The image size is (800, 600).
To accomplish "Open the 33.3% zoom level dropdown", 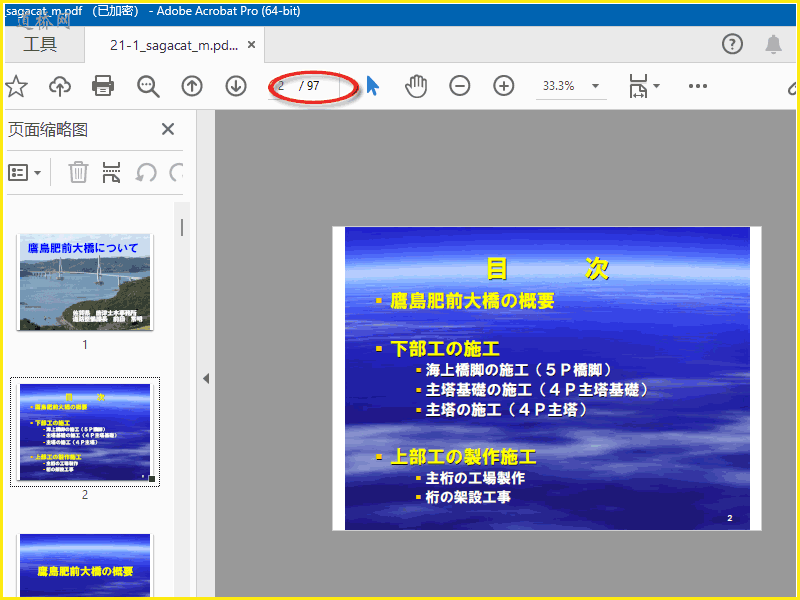I will (595, 86).
